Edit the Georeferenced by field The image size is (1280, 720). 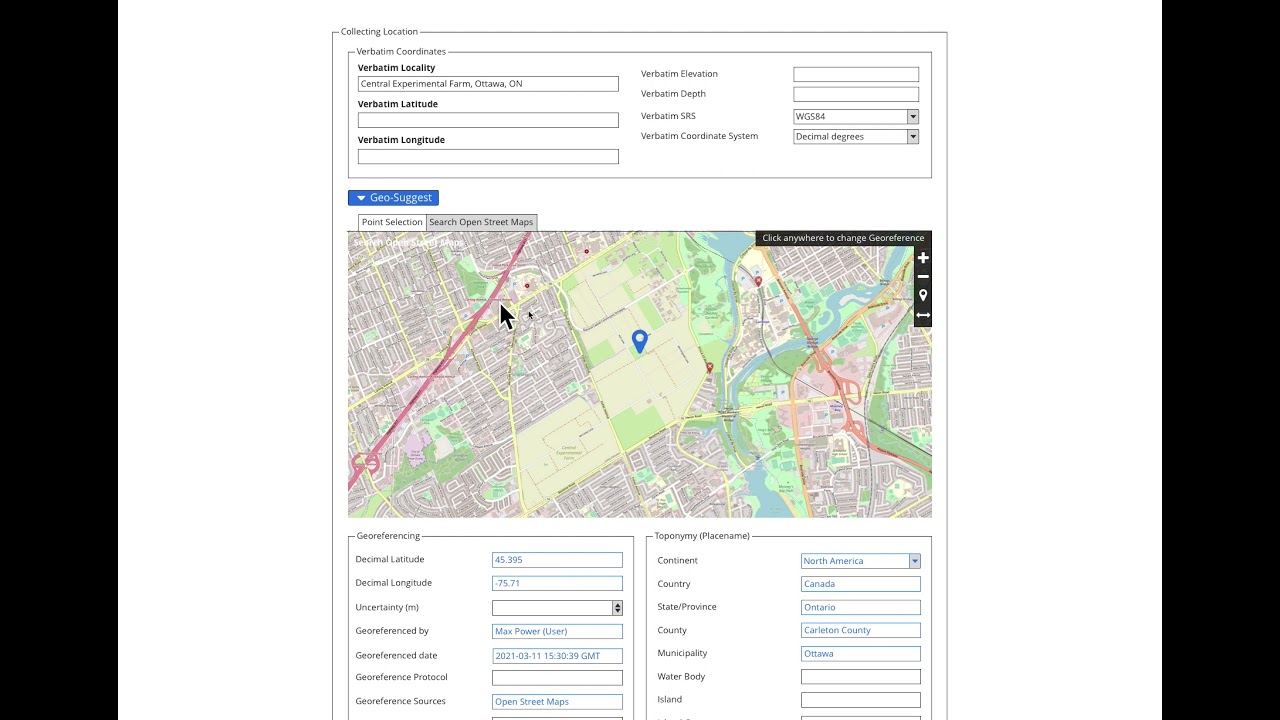pyautogui.click(x=557, y=631)
